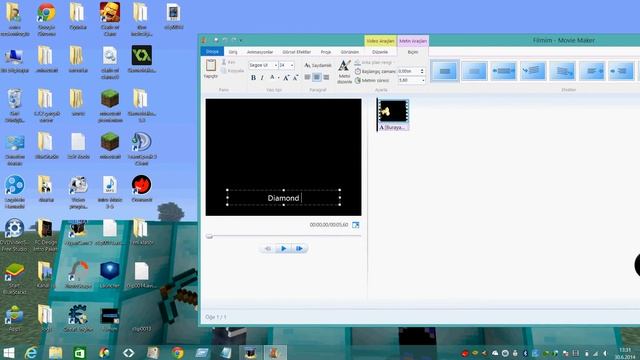The width and height of the screenshot is (640, 360).
Task: Click the Kes cut command
Action: click(x=229, y=62)
